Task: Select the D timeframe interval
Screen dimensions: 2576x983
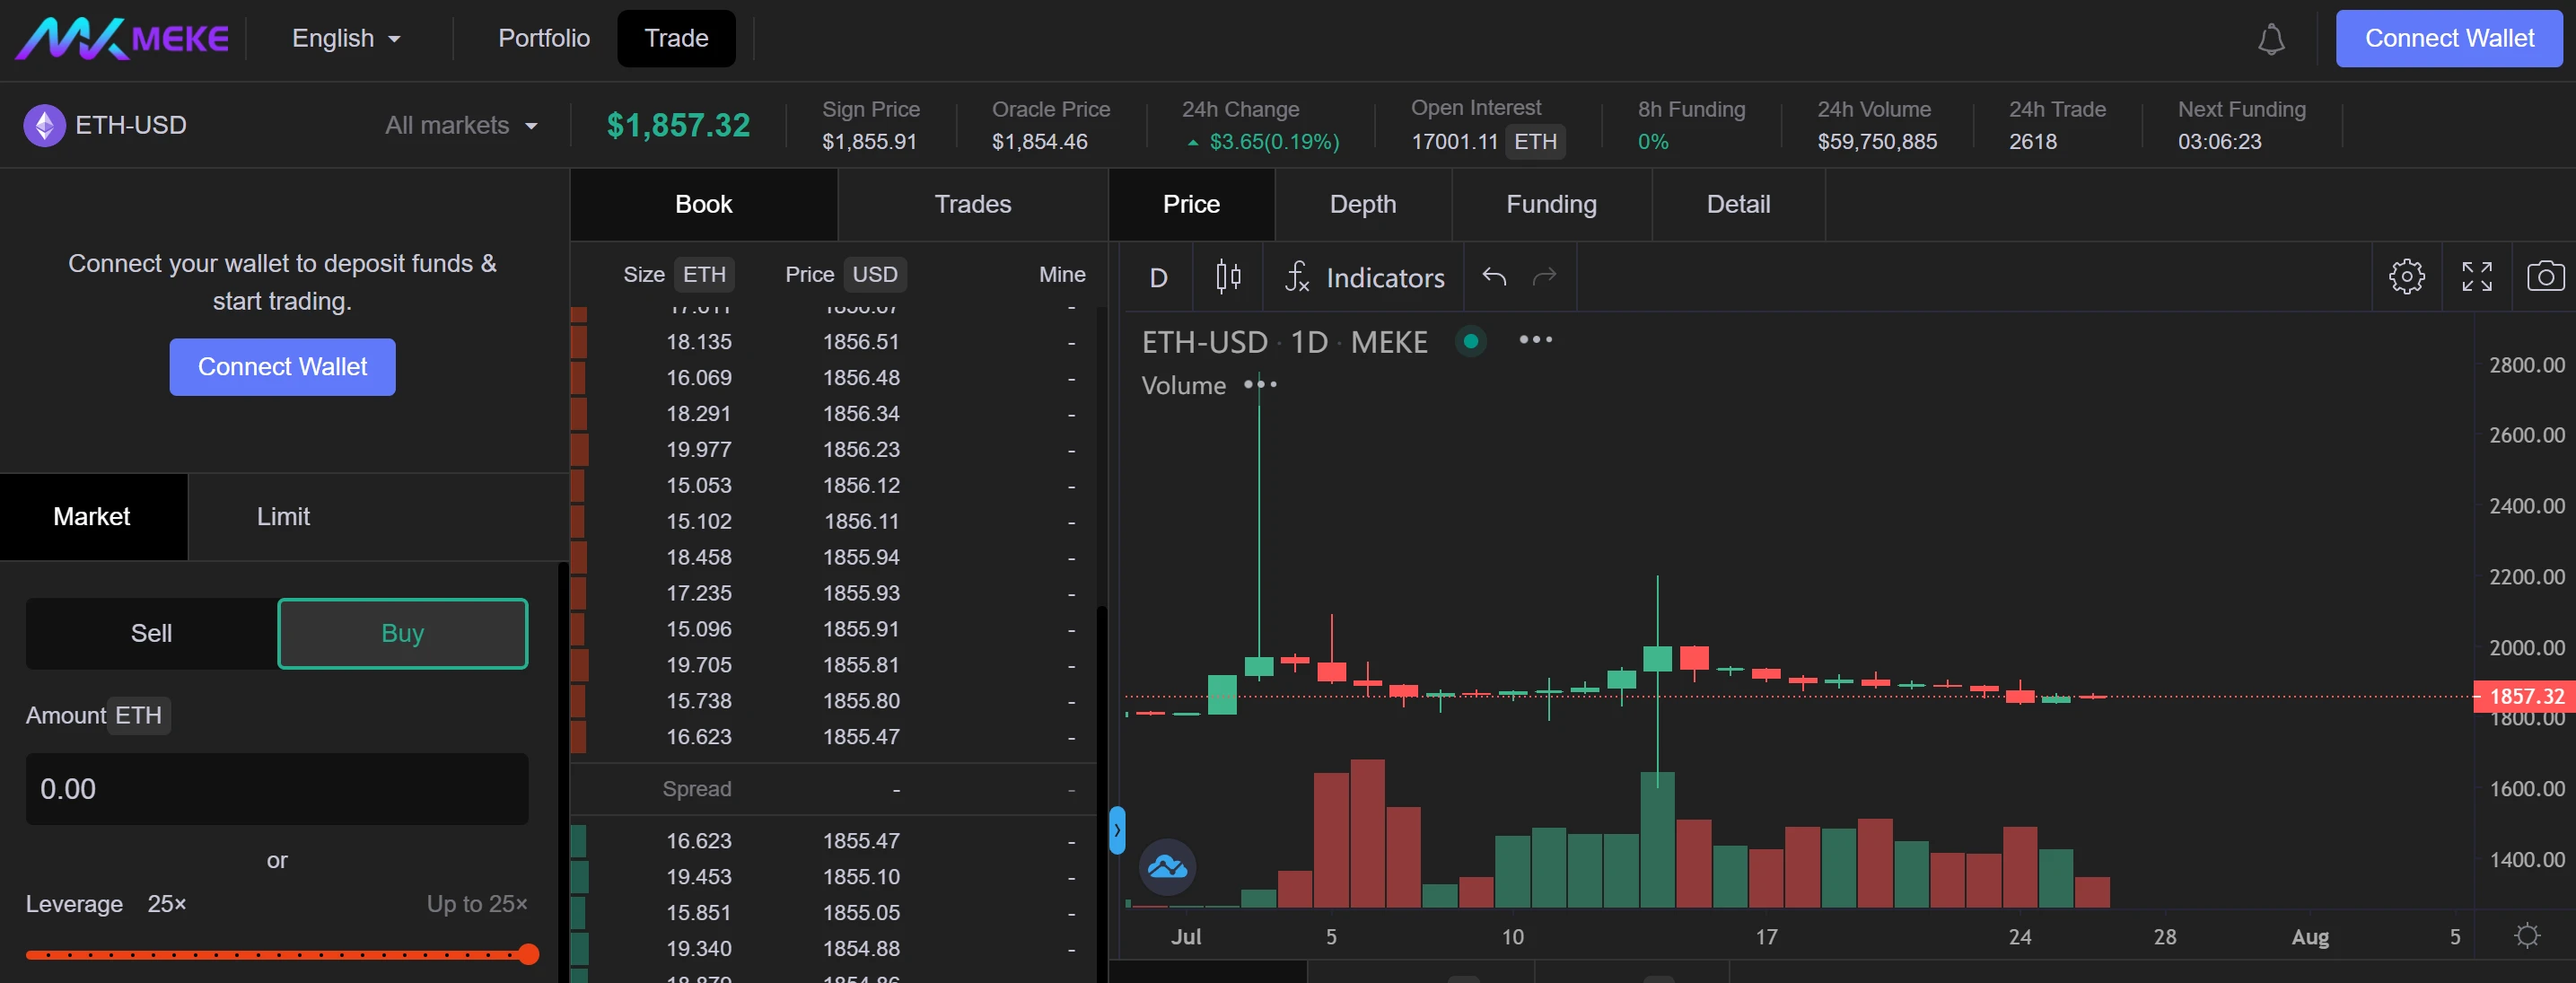Action: [x=1158, y=277]
